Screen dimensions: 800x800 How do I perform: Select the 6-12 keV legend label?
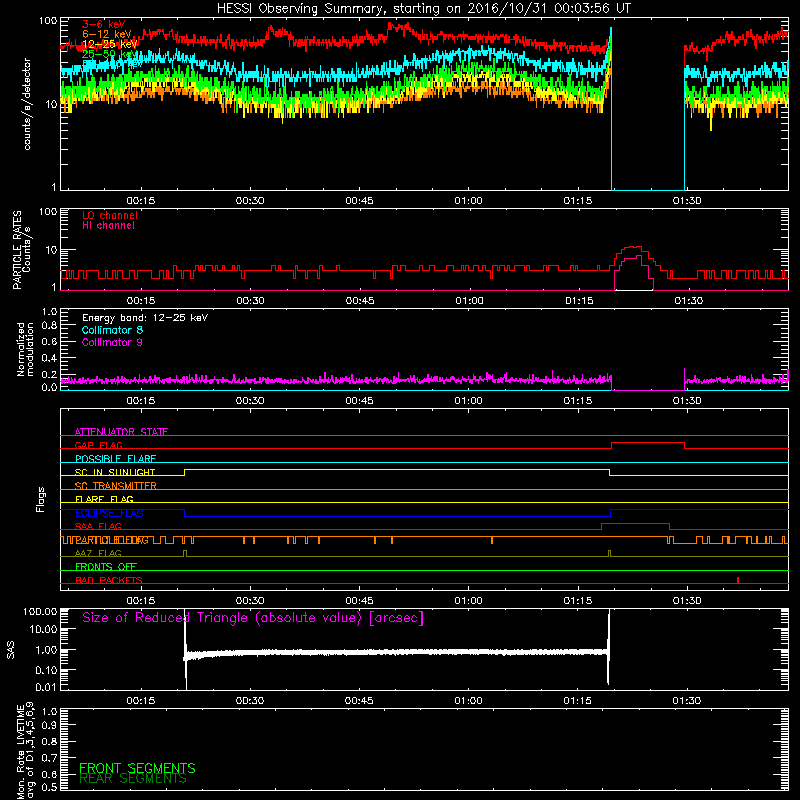pyautogui.click(x=107, y=34)
